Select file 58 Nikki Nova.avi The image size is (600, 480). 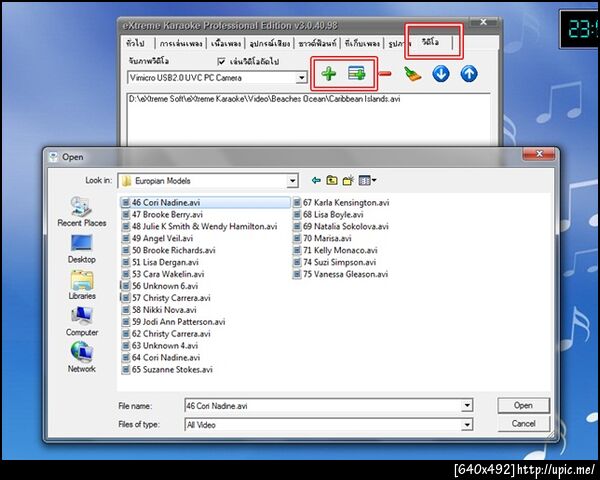pyautogui.click(x=159, y=310)
